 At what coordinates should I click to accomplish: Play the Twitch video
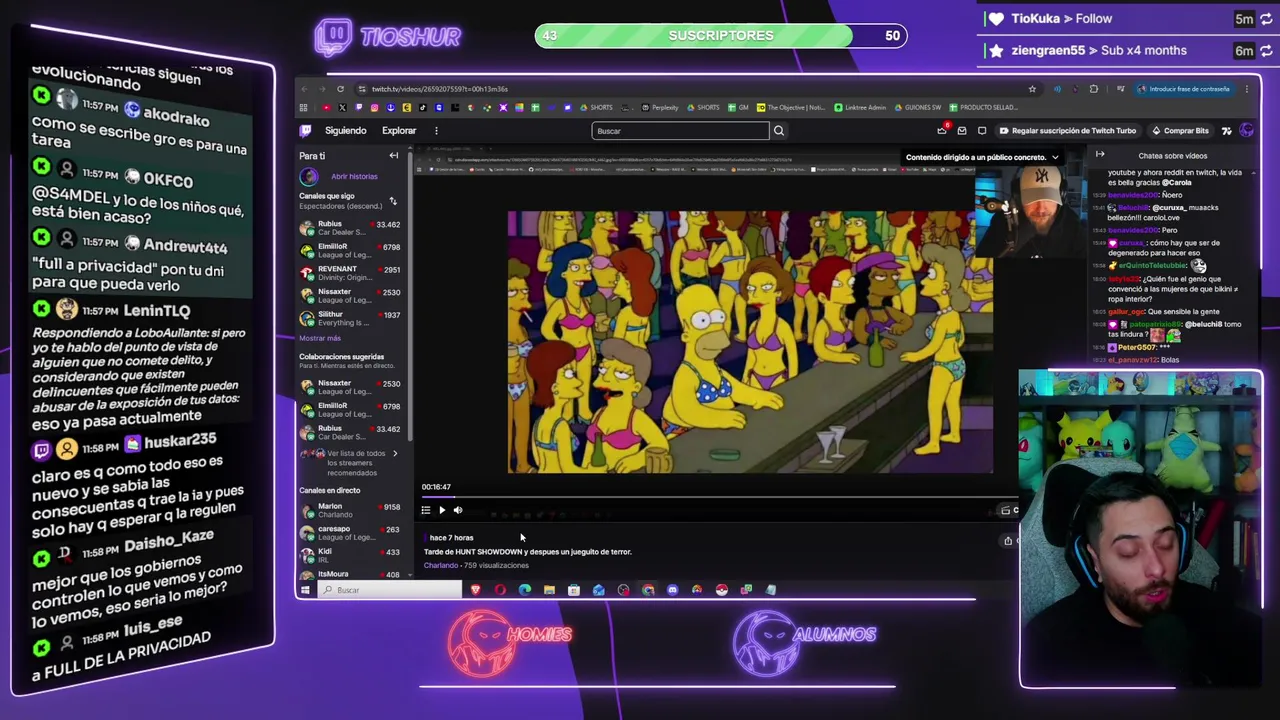tap(442, 510)
